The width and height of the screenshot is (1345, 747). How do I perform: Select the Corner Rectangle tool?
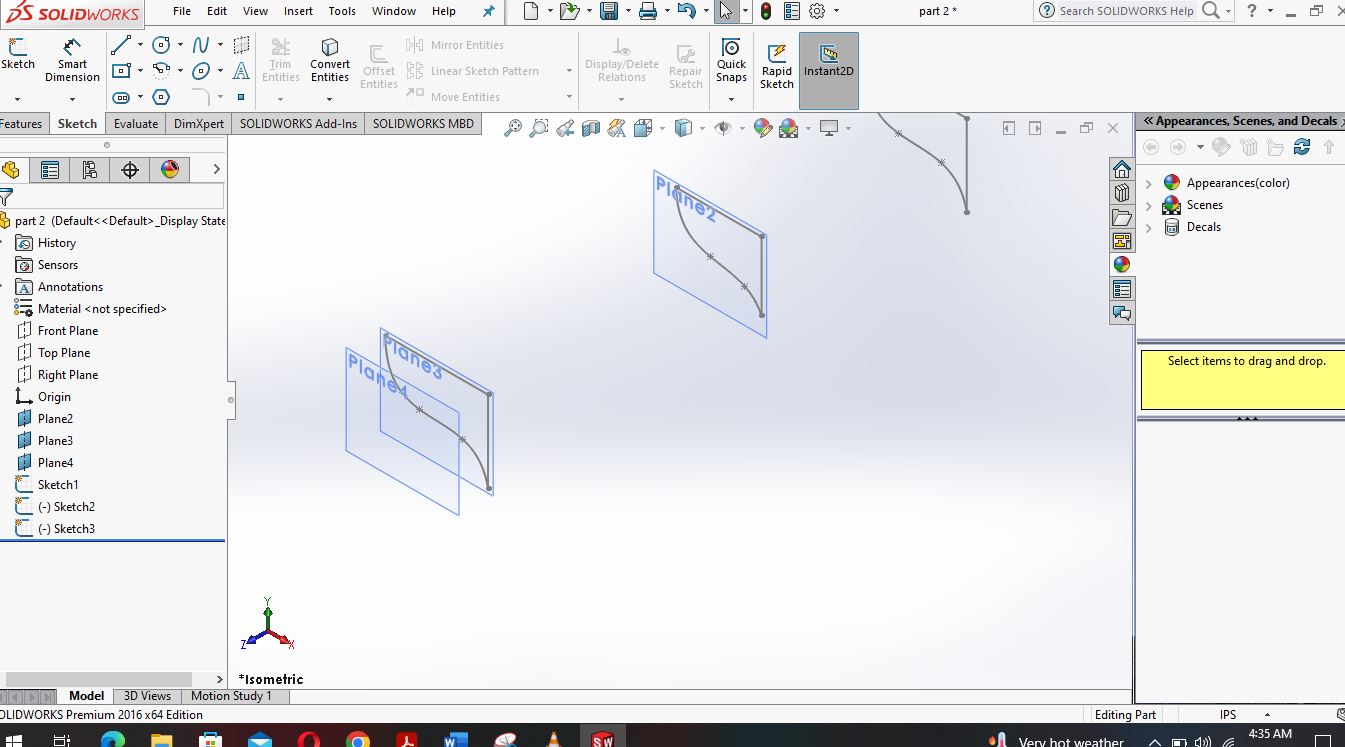121,71
